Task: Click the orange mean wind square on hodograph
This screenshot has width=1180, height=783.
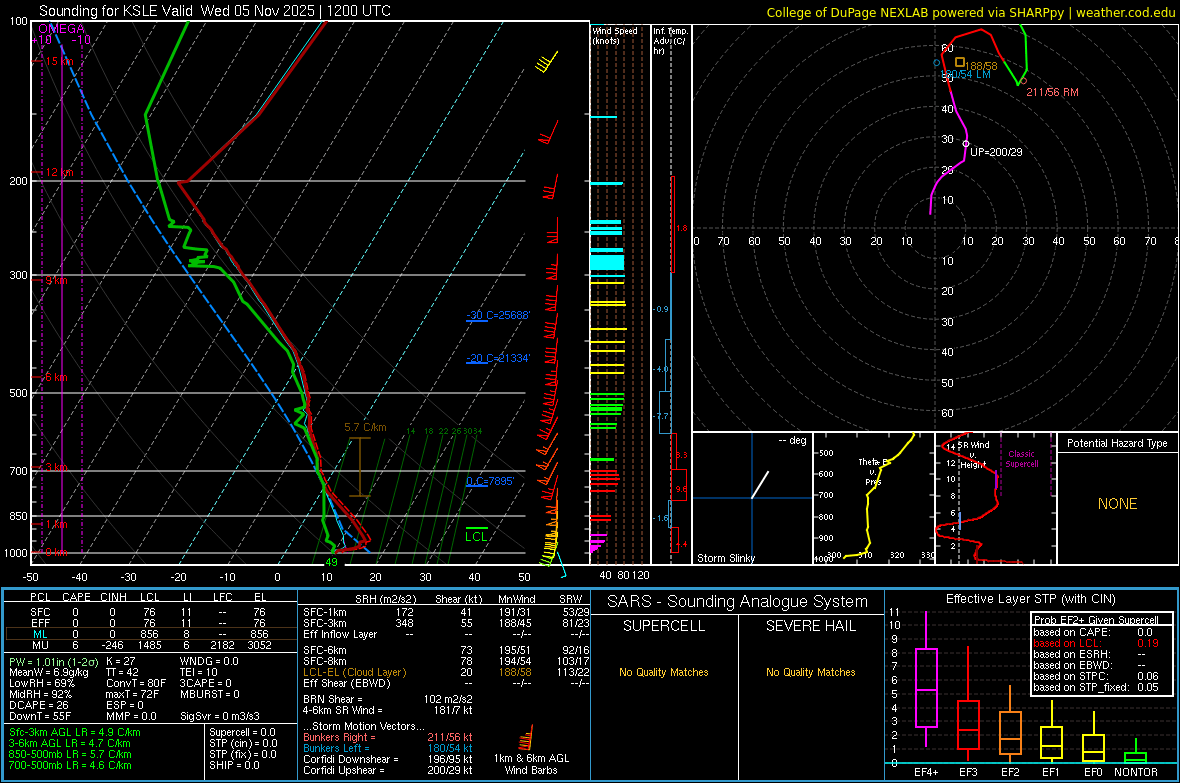Action: [960, 62]
